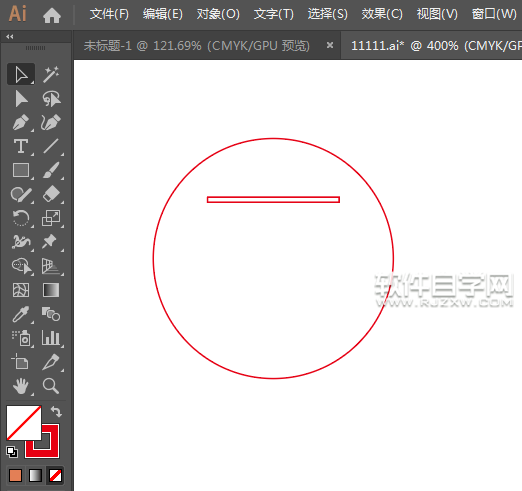Open the 效果(C) menu
The height and width of the screenshot is (491, 522).
[x=382, y=14]
